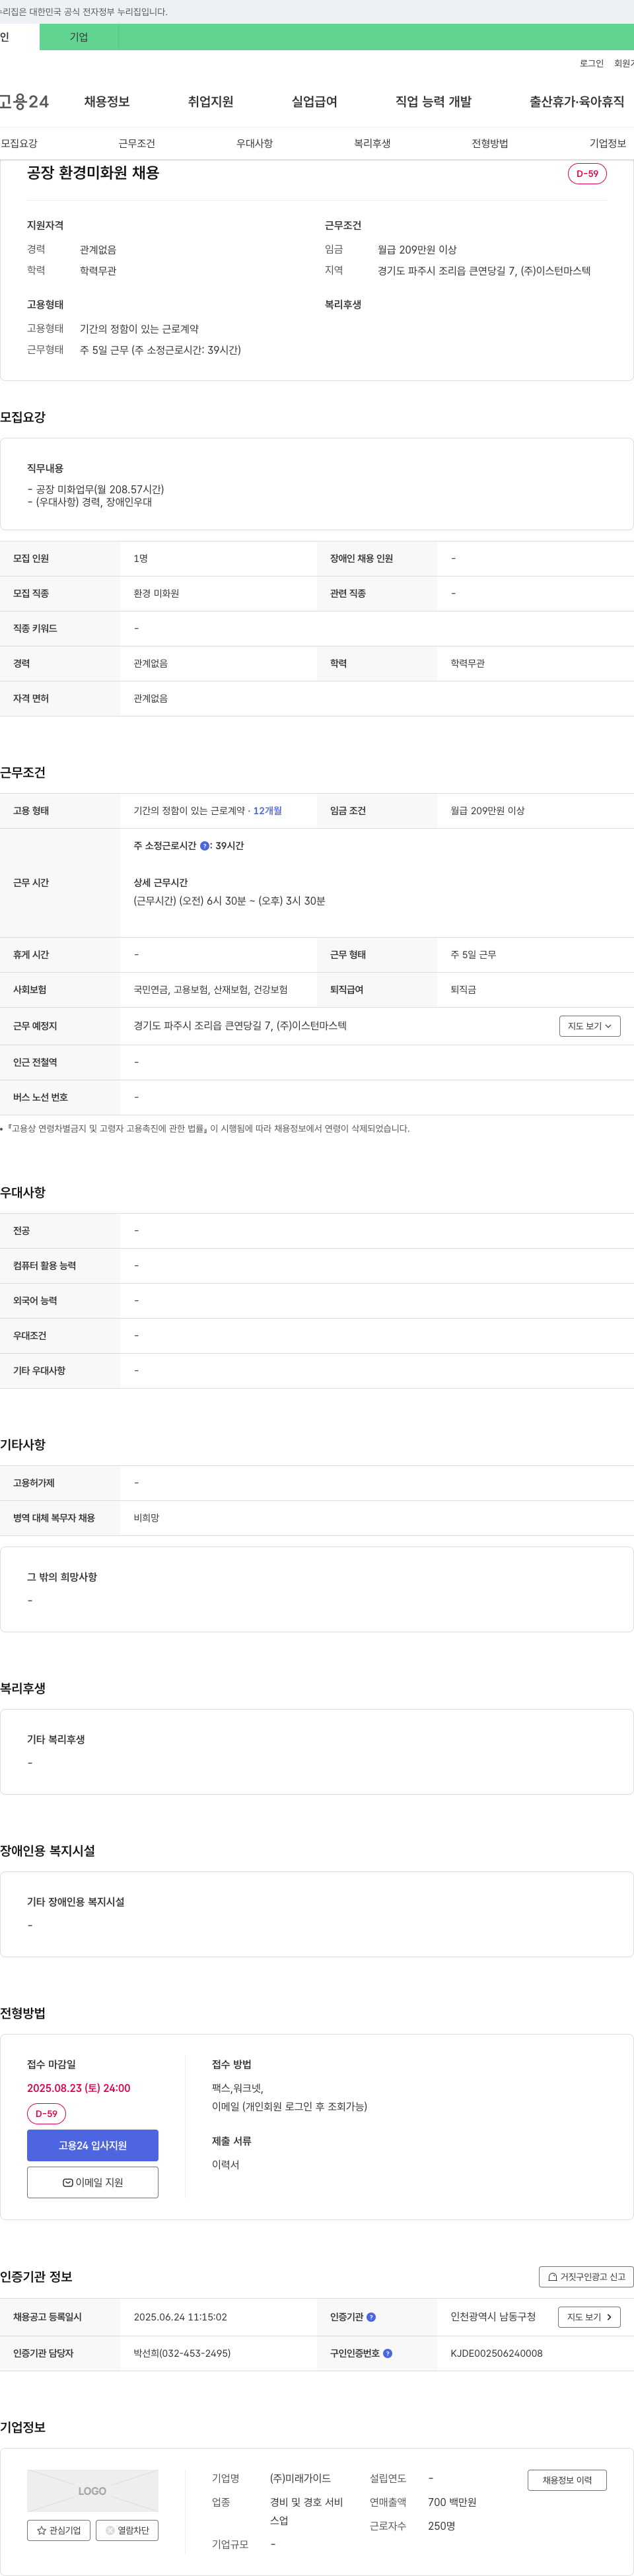Click the 퇴직금 value in 퇴직급여 row
This screenshot has width=634, height=2576.
[463, 990]
